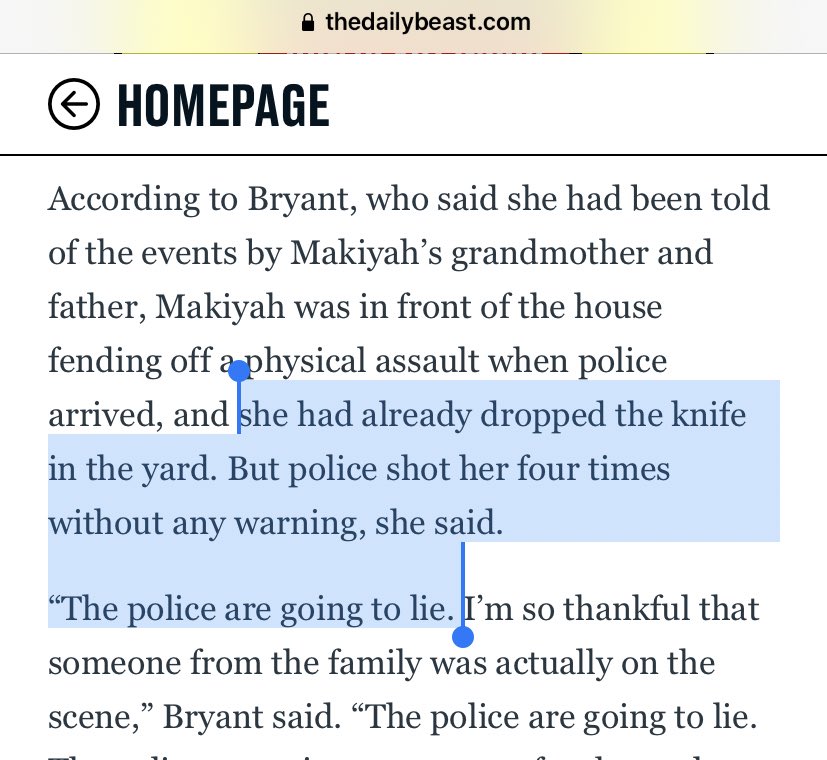Image resolution: width=827 pixels, height=760 pixels.
Task: Click the word 'grandmother' in the article
Action: [549, 253]
